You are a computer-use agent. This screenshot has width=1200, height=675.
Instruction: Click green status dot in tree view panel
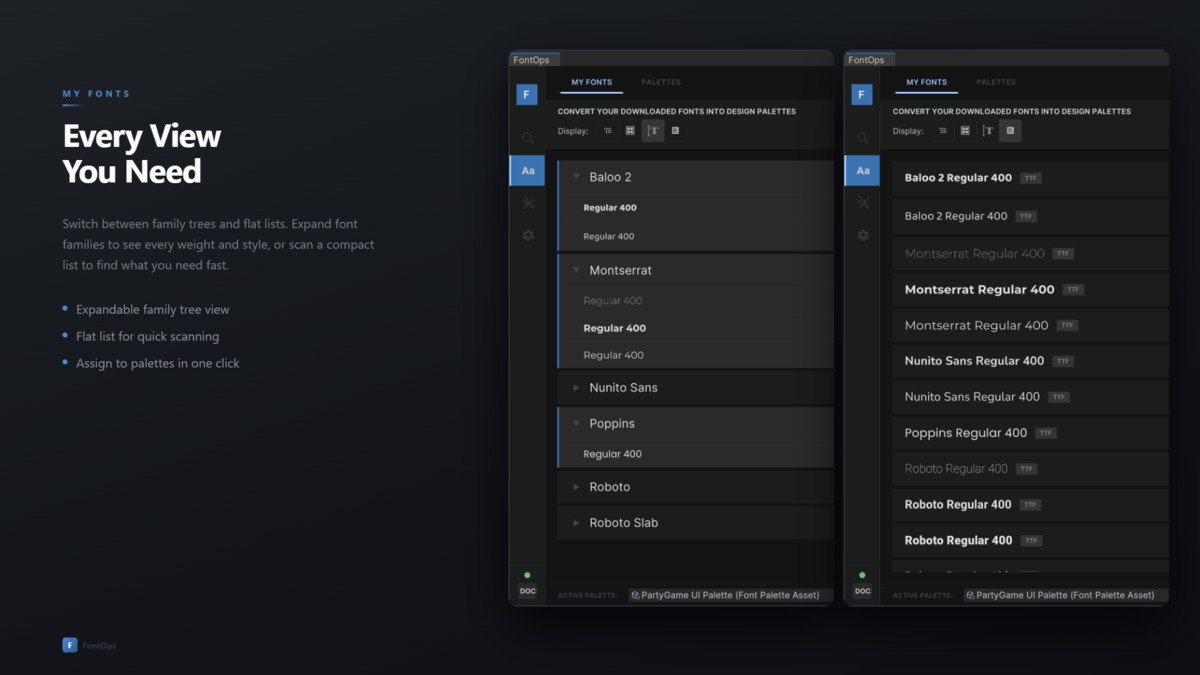point(527,575)
